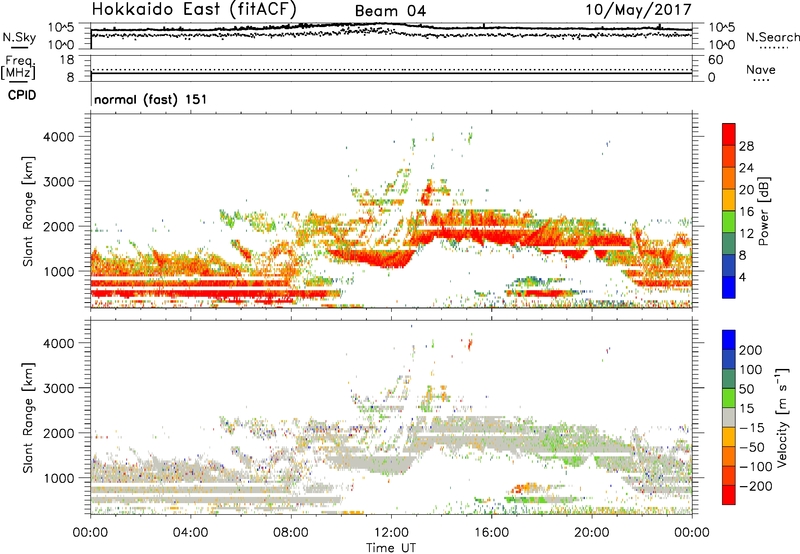Select the "normal (fast) 151" CPID text
The width and height of the screenshot is (800, 554).
pyautogui.click(x=151, y=99)
